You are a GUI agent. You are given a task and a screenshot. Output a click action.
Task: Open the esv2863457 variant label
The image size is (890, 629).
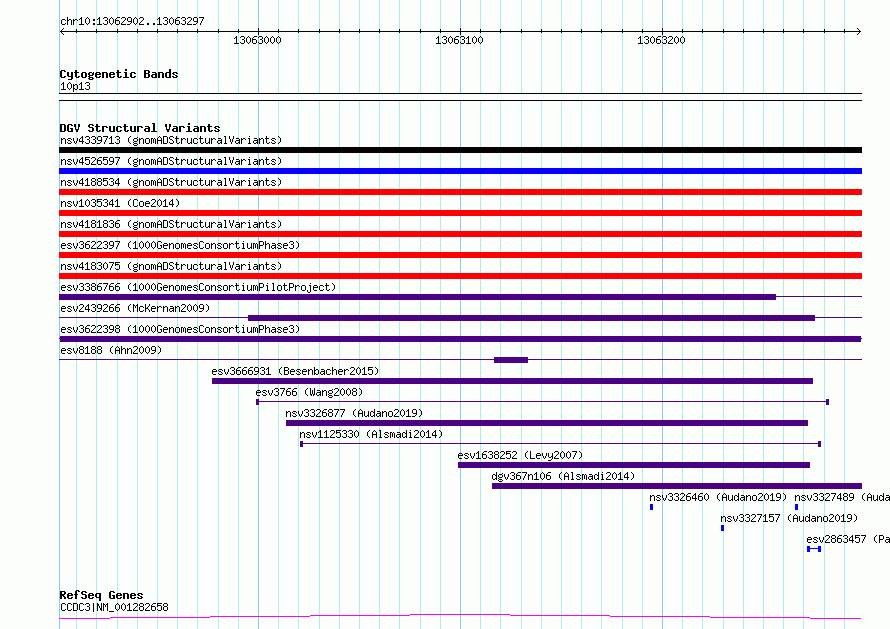click(848, 539)
